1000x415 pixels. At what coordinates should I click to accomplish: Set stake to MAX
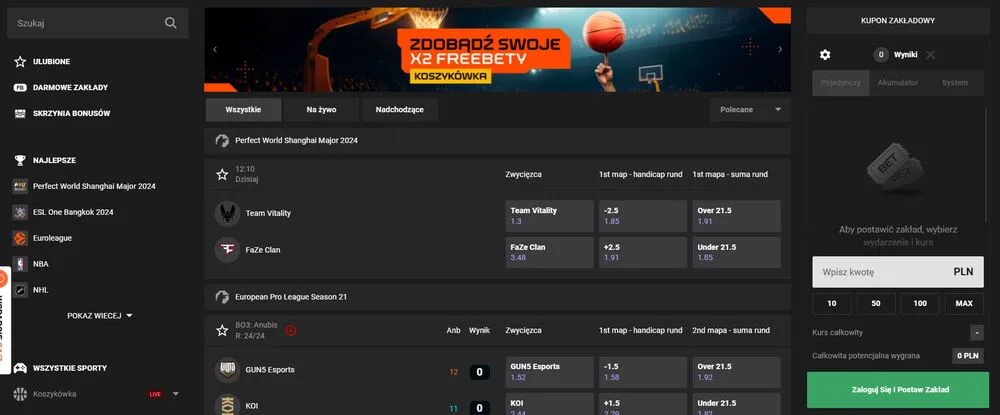[964, 303]
